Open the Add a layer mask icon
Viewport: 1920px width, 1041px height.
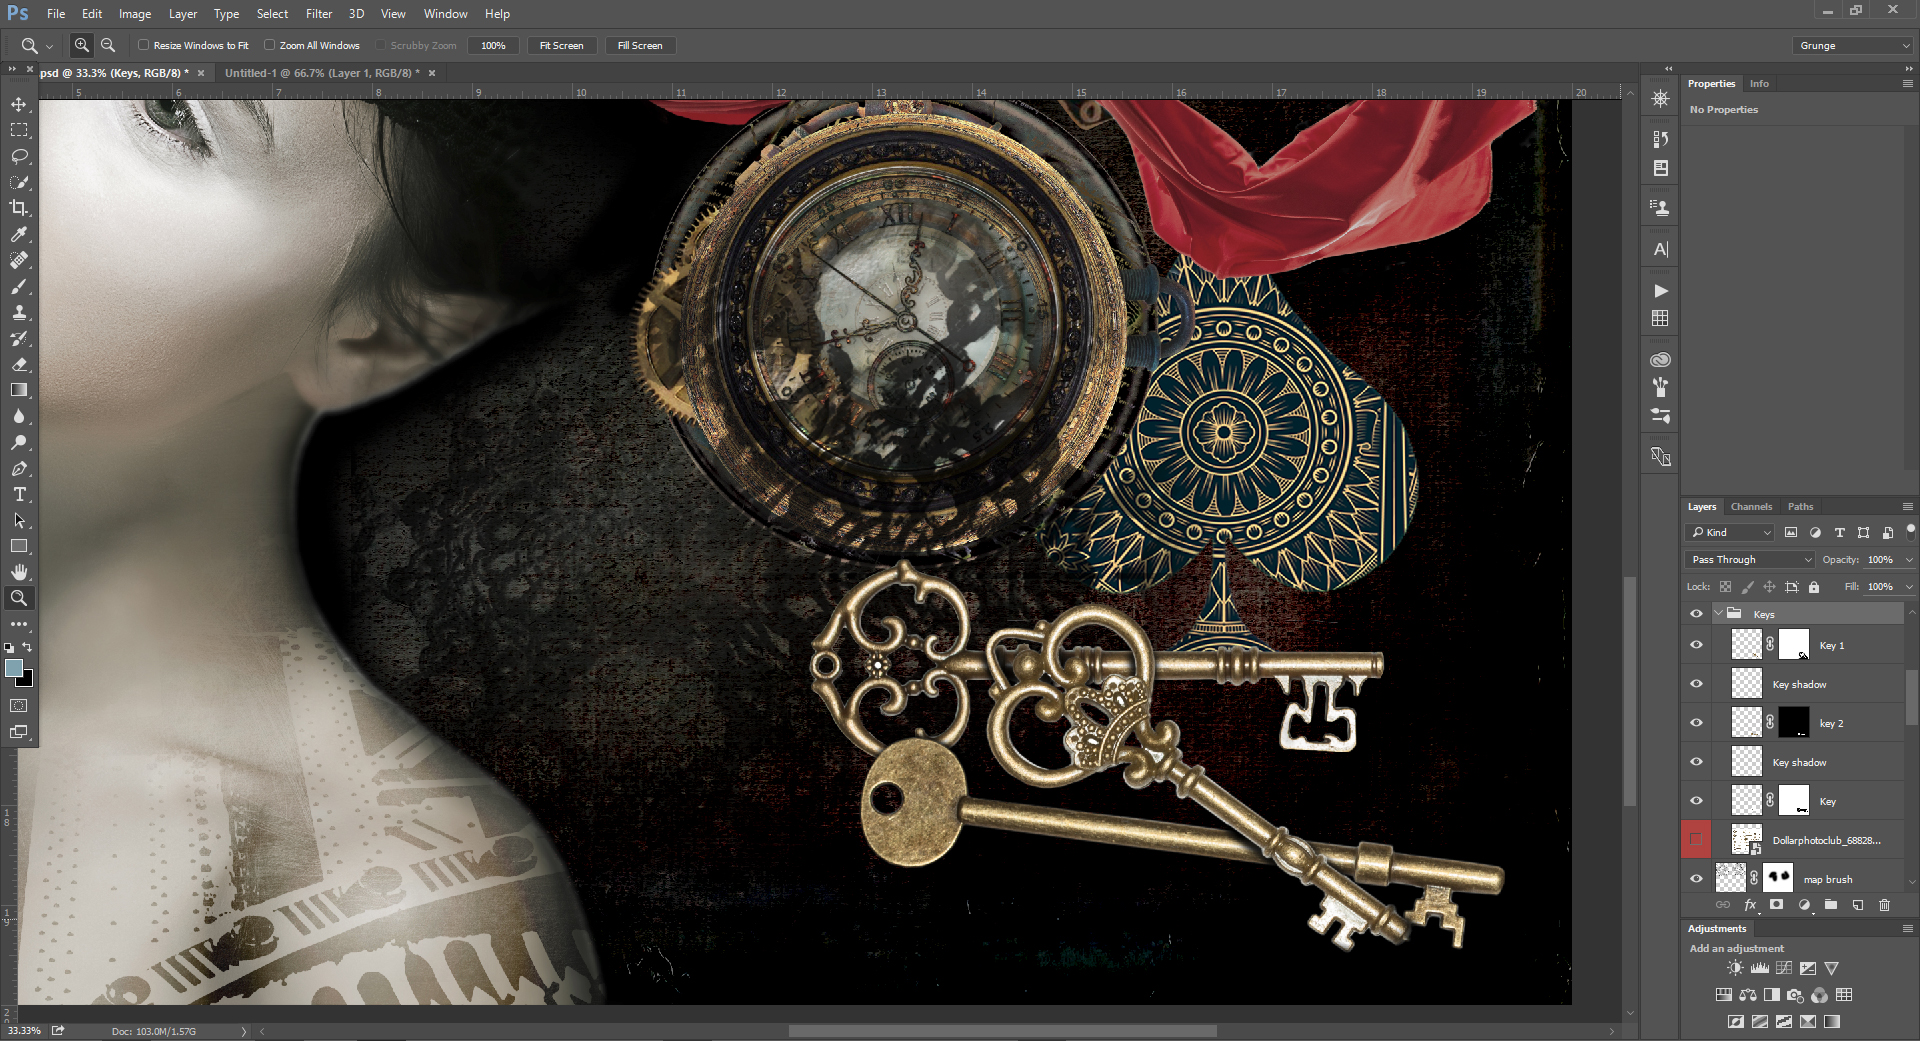1777,905
